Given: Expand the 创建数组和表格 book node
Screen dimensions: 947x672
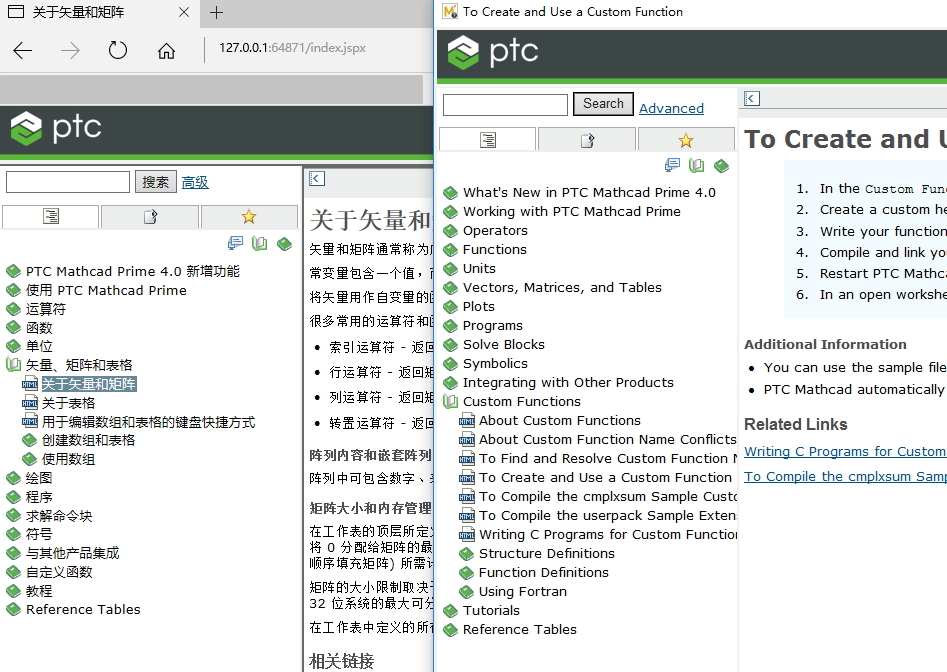Looking at the screenshot, I should (30, 441).
